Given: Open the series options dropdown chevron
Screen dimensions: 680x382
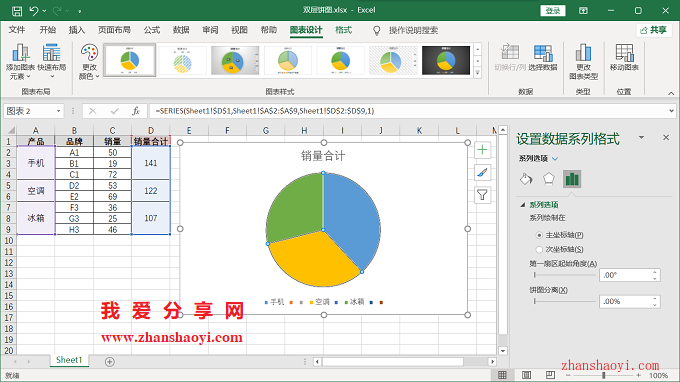Looking at the screenshot, I should pyautogui.click(x=555, y=159).
